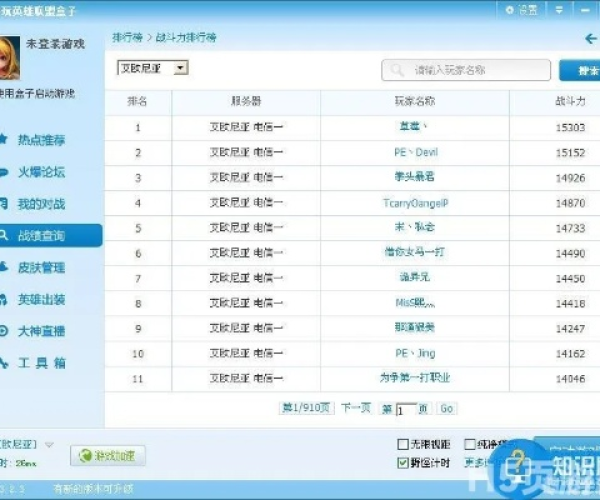Screen dimensions: 600x500
Task: Click the 排名 column header
Action: point(137,101)
